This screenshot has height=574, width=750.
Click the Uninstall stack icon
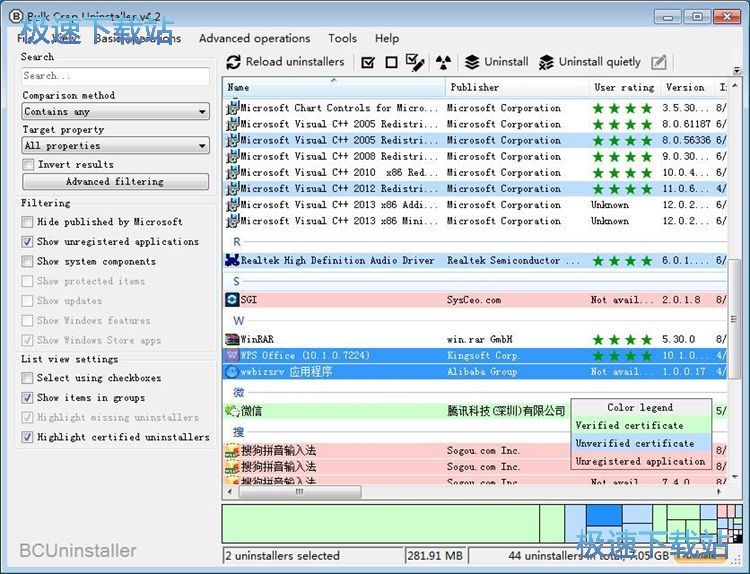pyautogui.click(x=472, y=62)
